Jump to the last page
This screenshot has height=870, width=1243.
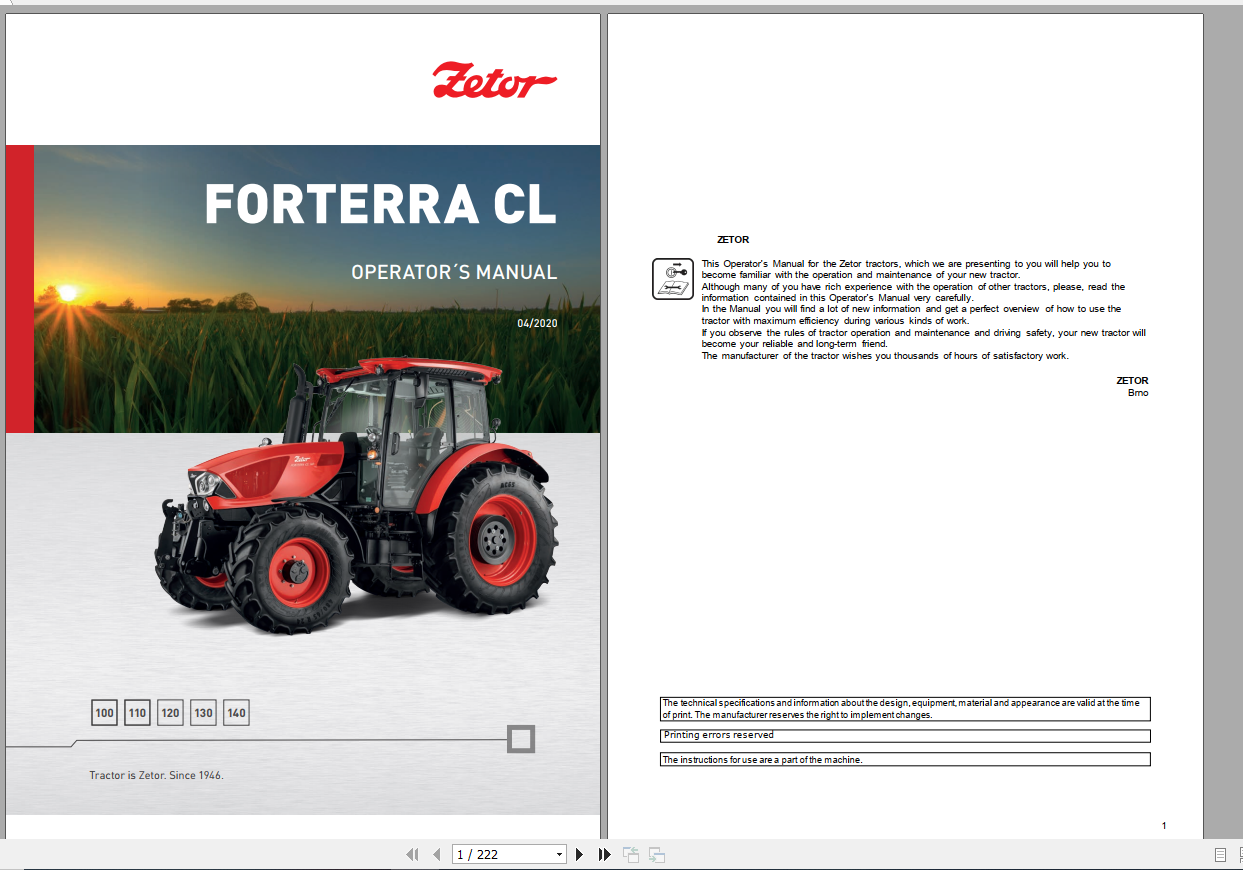[x=604, y=854]
